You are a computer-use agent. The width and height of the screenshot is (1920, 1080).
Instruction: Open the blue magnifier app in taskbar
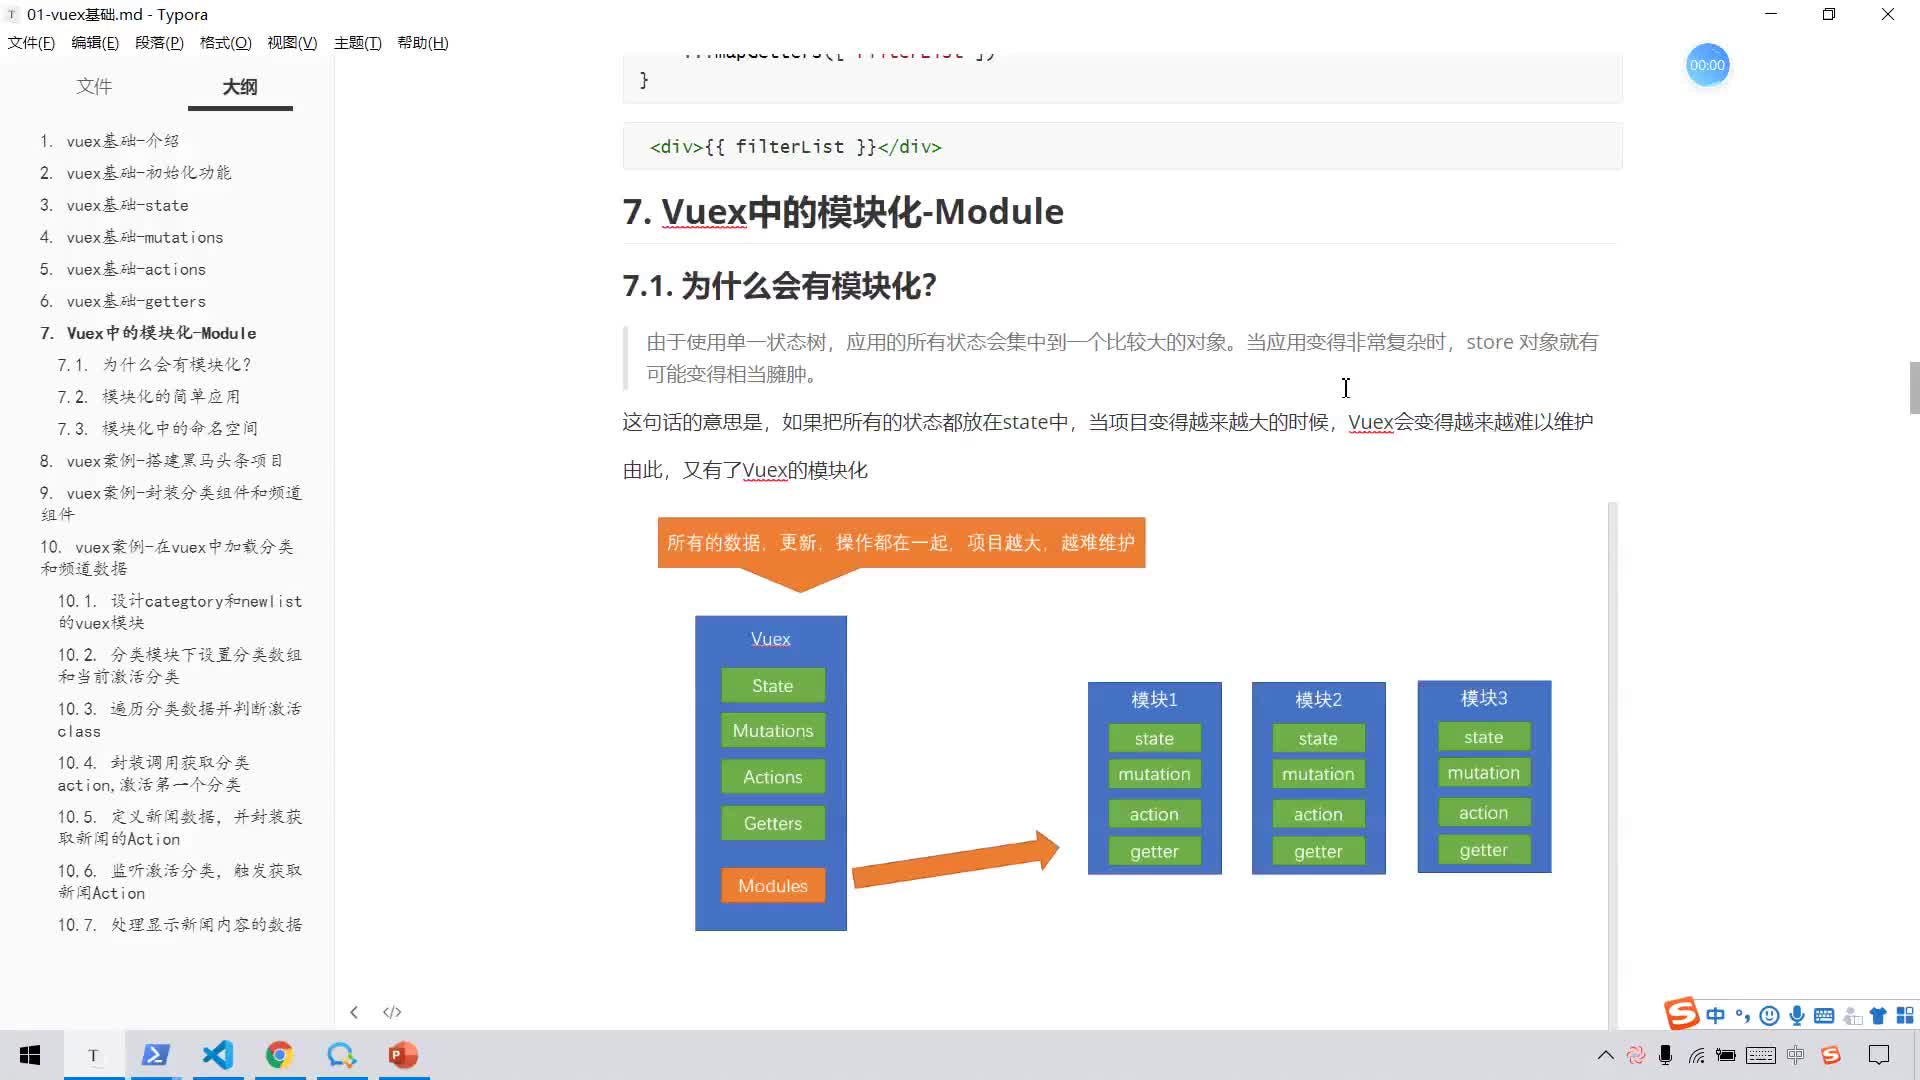coord(341,1055)
